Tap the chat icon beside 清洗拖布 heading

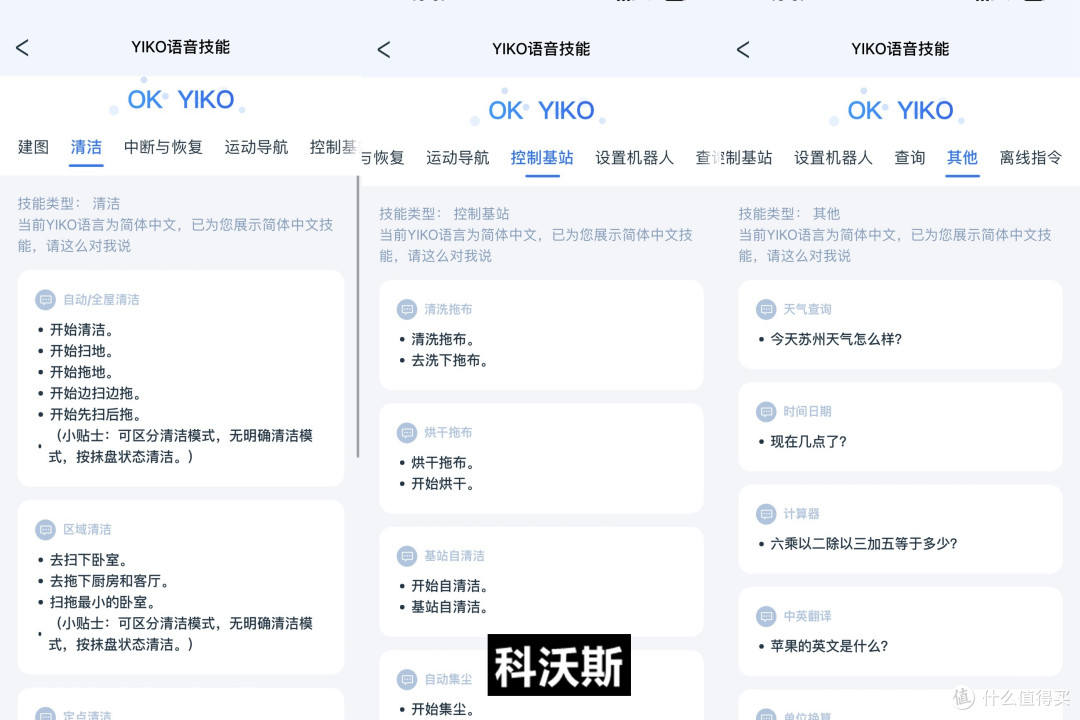pos(407,309)
